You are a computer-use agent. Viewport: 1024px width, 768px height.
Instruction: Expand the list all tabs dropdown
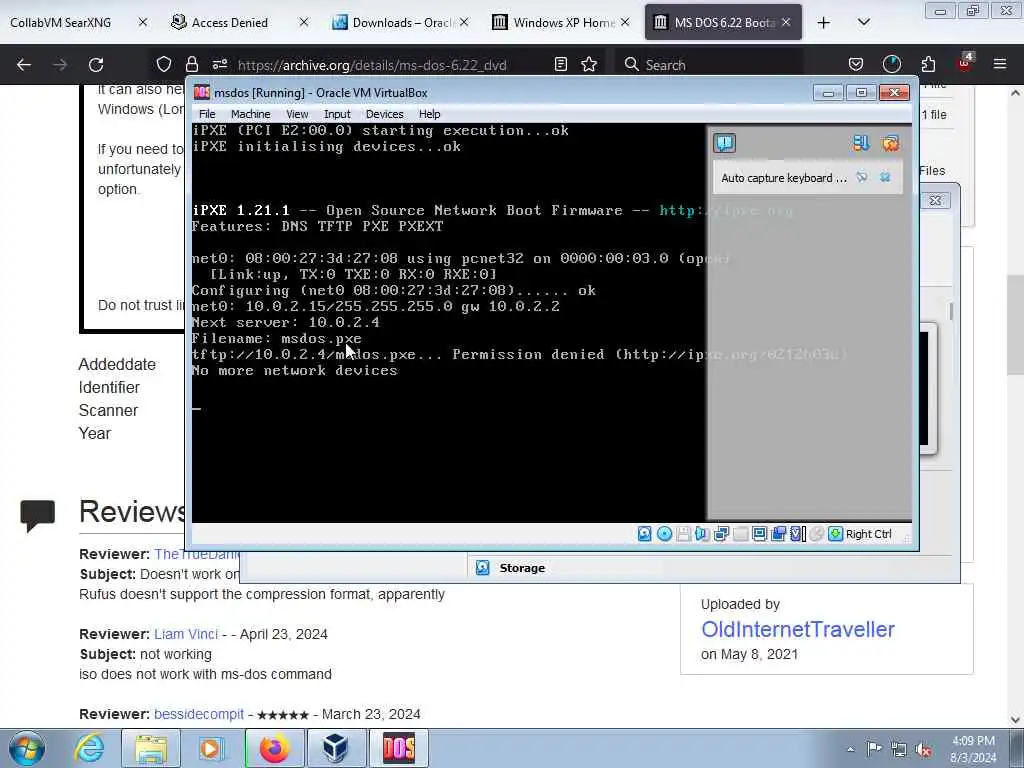coord(864,23)
